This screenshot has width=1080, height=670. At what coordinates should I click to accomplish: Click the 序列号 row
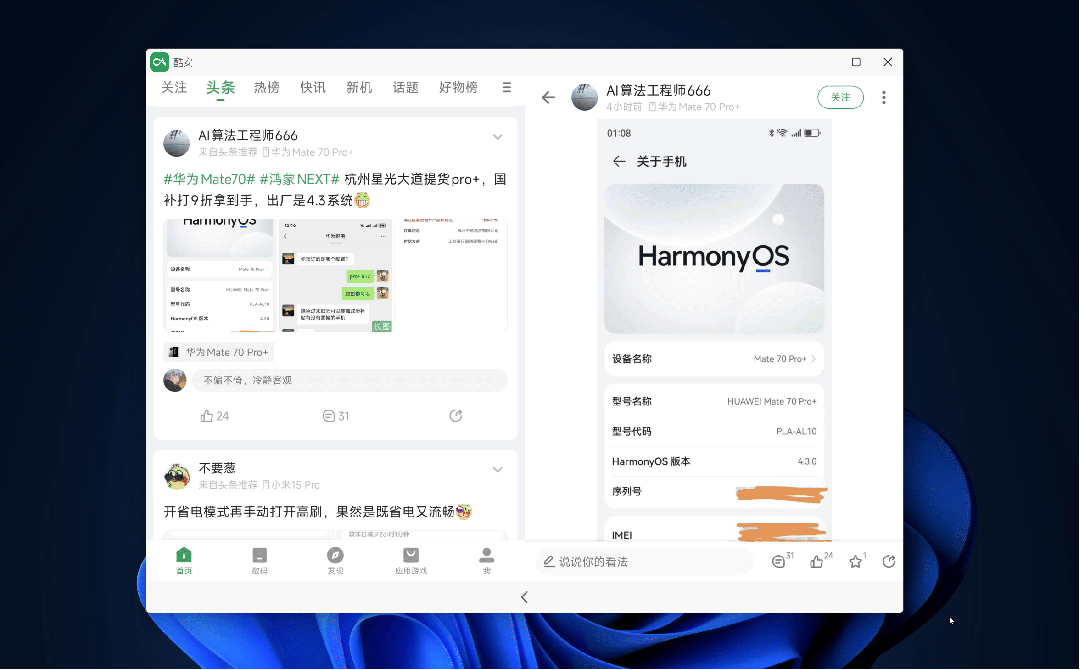(x=714, y=492)
